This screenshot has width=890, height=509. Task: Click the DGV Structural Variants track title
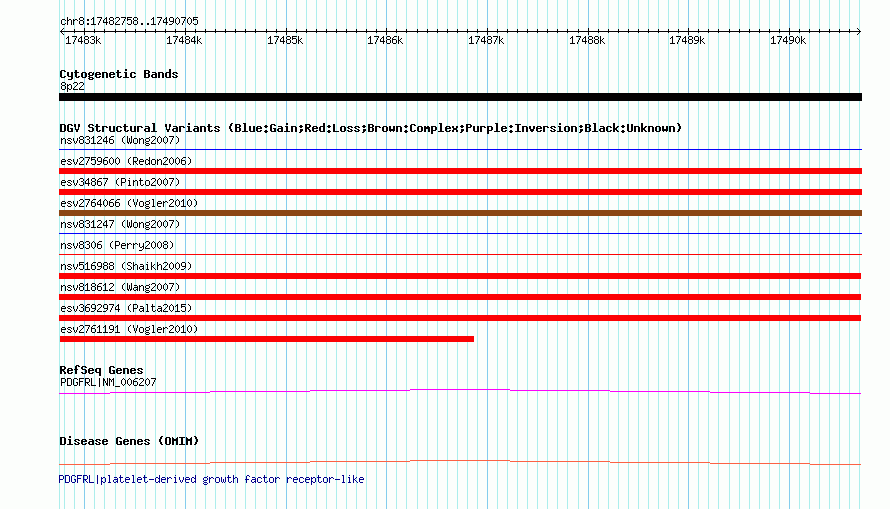[371, 128]
